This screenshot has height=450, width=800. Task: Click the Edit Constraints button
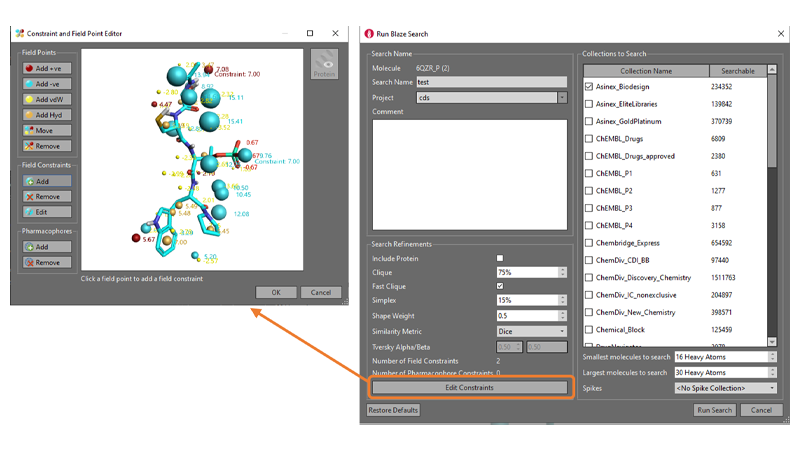(469, 388)
